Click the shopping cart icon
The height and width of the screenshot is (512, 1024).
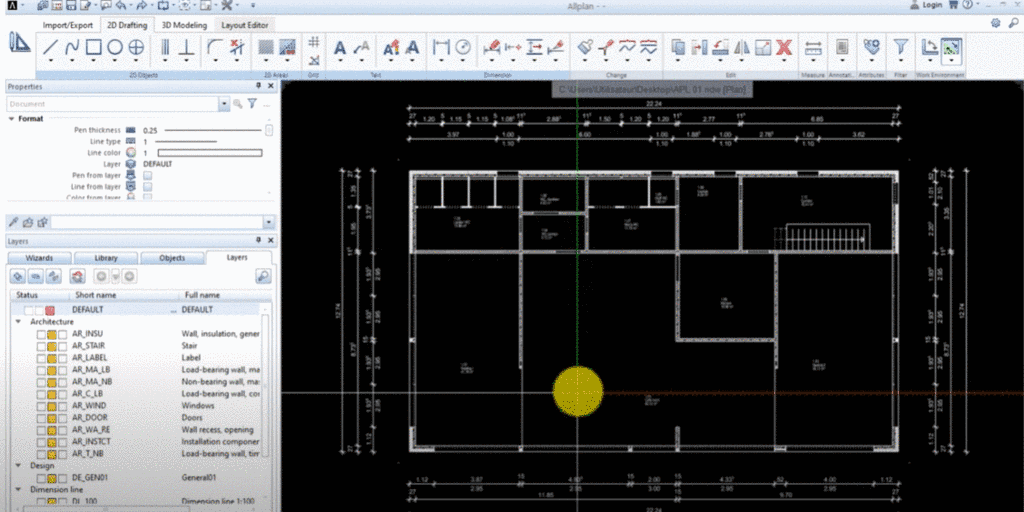click(953, 5)
